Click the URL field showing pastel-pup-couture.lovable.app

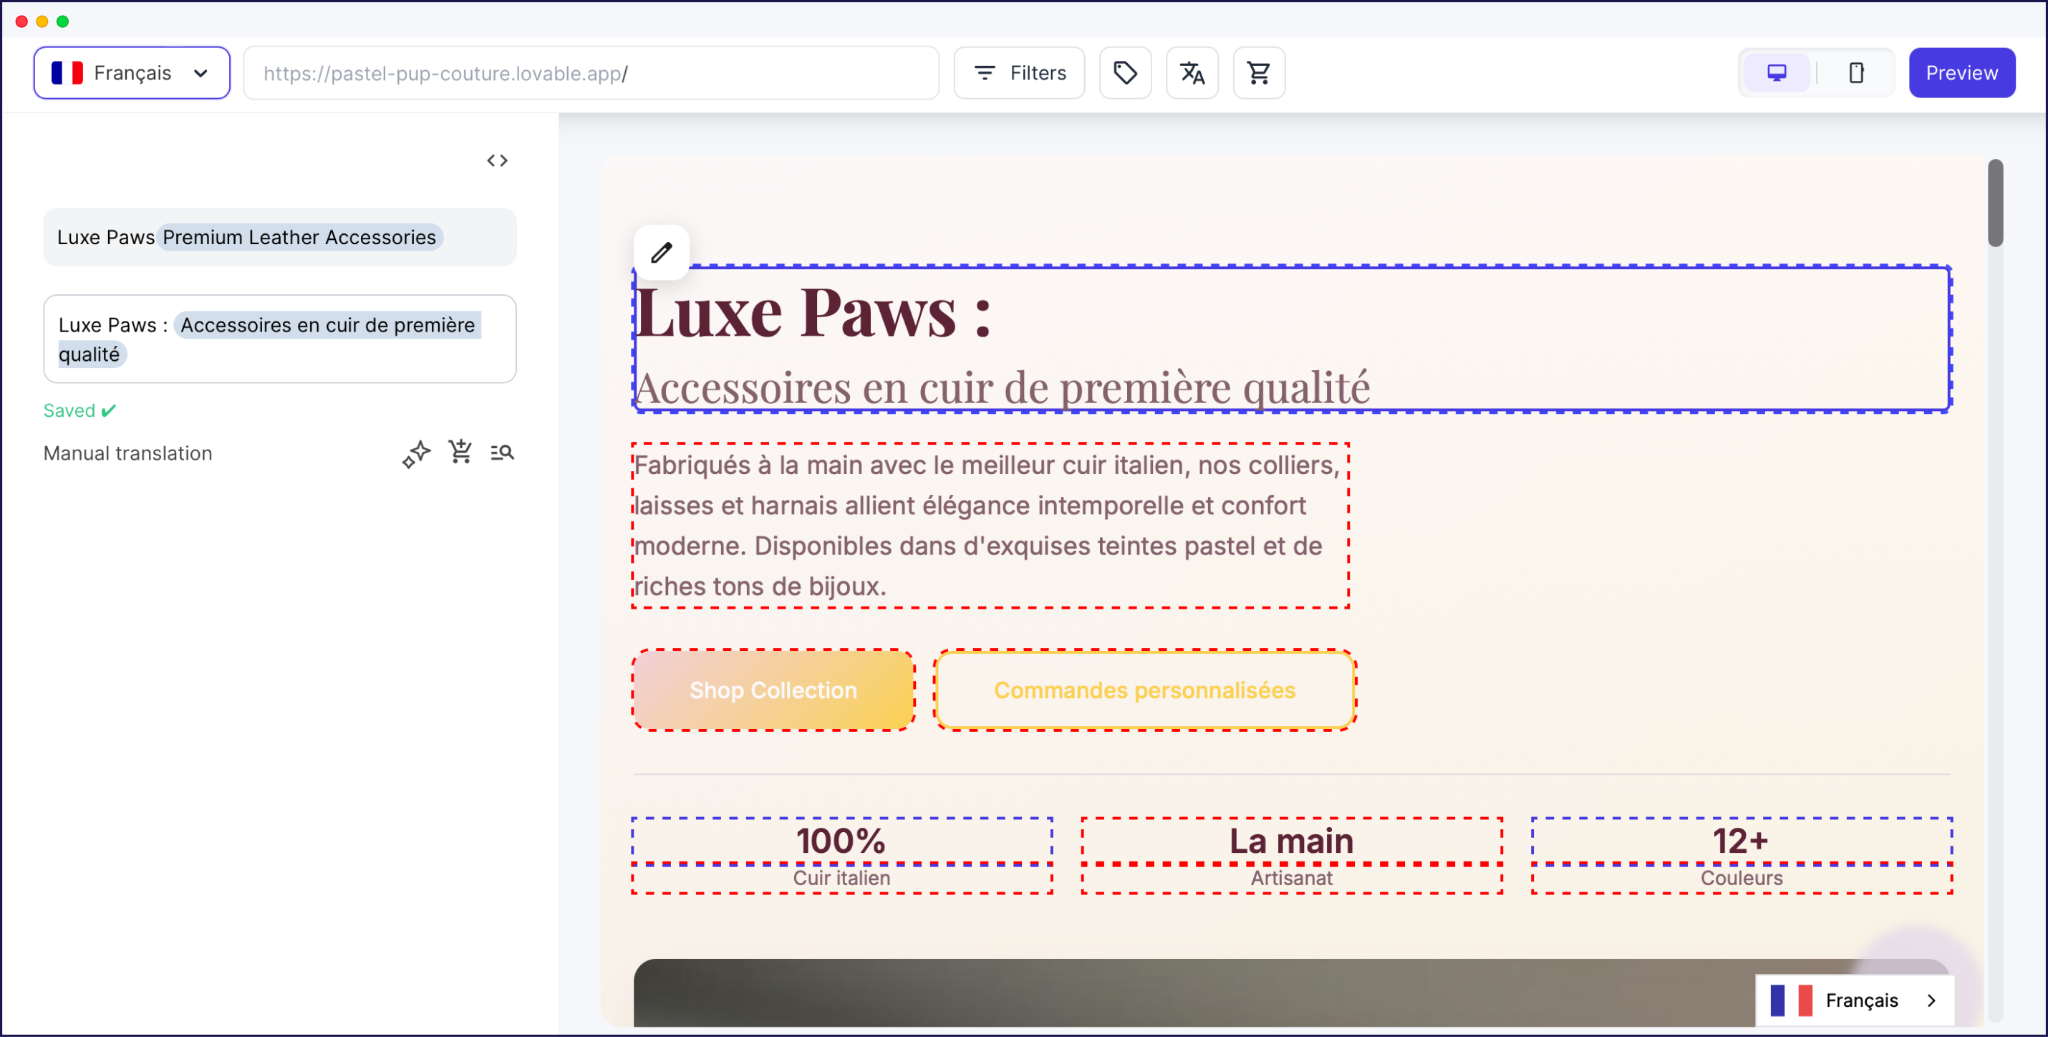click(590, 72)
